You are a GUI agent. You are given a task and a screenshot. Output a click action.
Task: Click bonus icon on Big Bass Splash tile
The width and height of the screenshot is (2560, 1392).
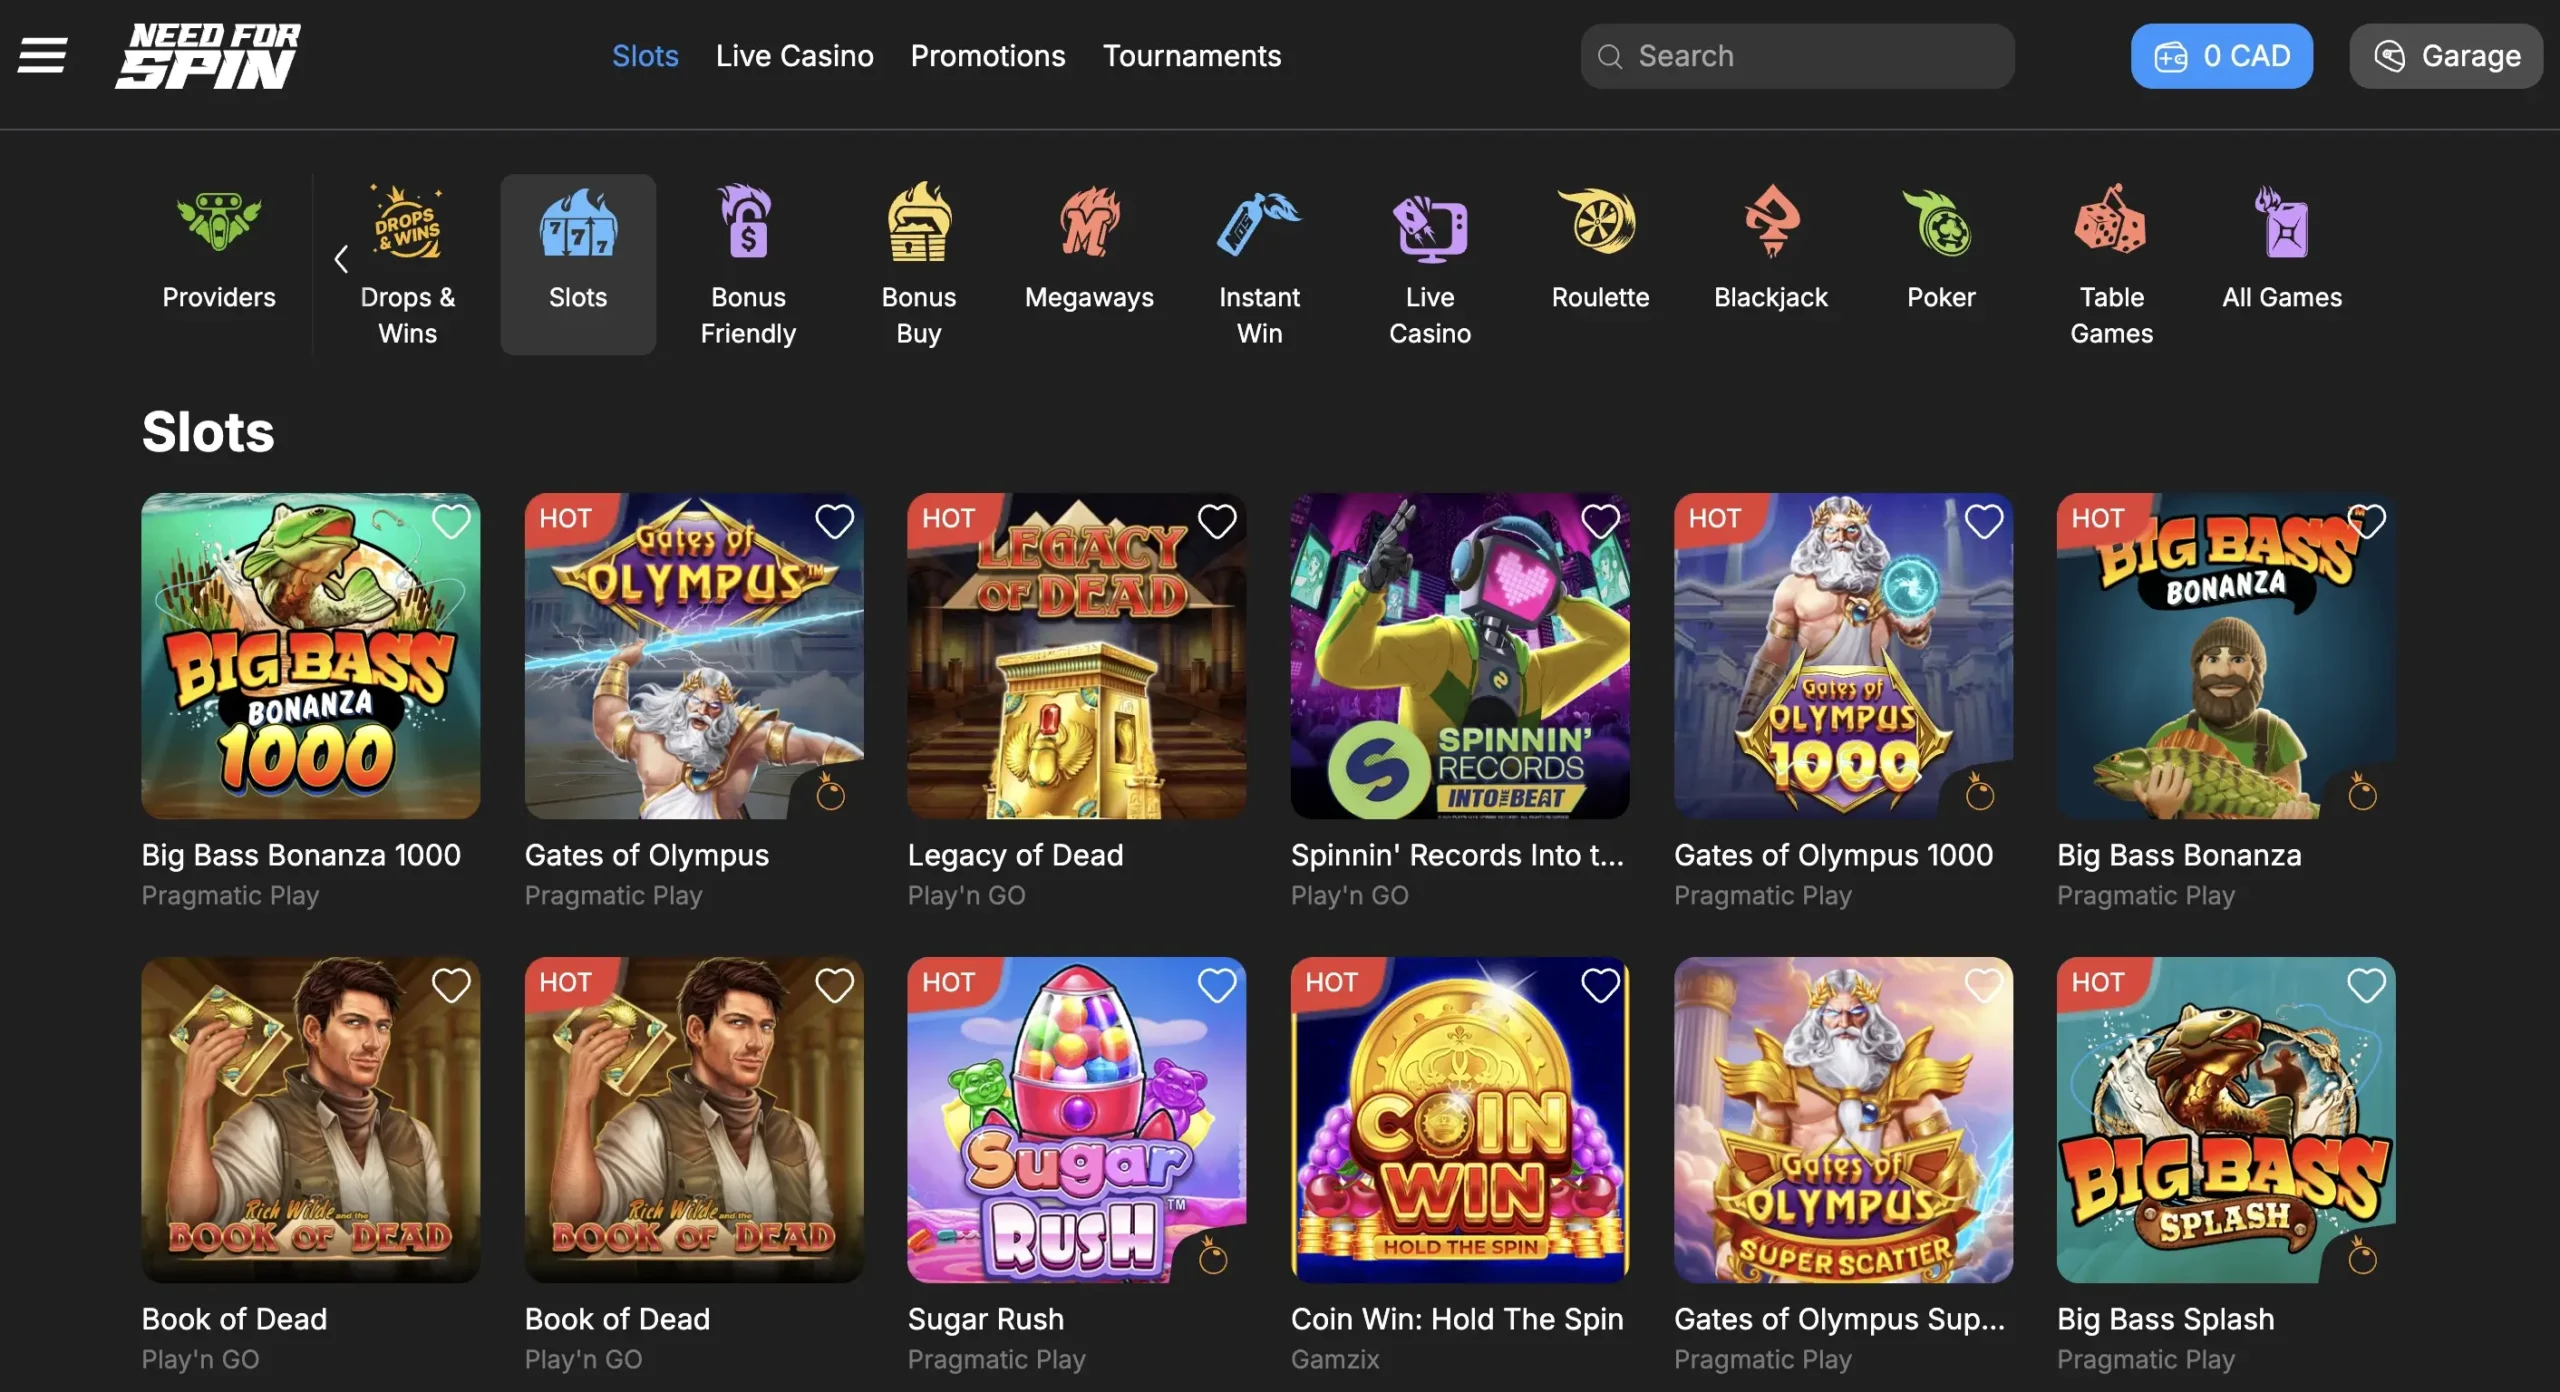coord(2363,1257)
